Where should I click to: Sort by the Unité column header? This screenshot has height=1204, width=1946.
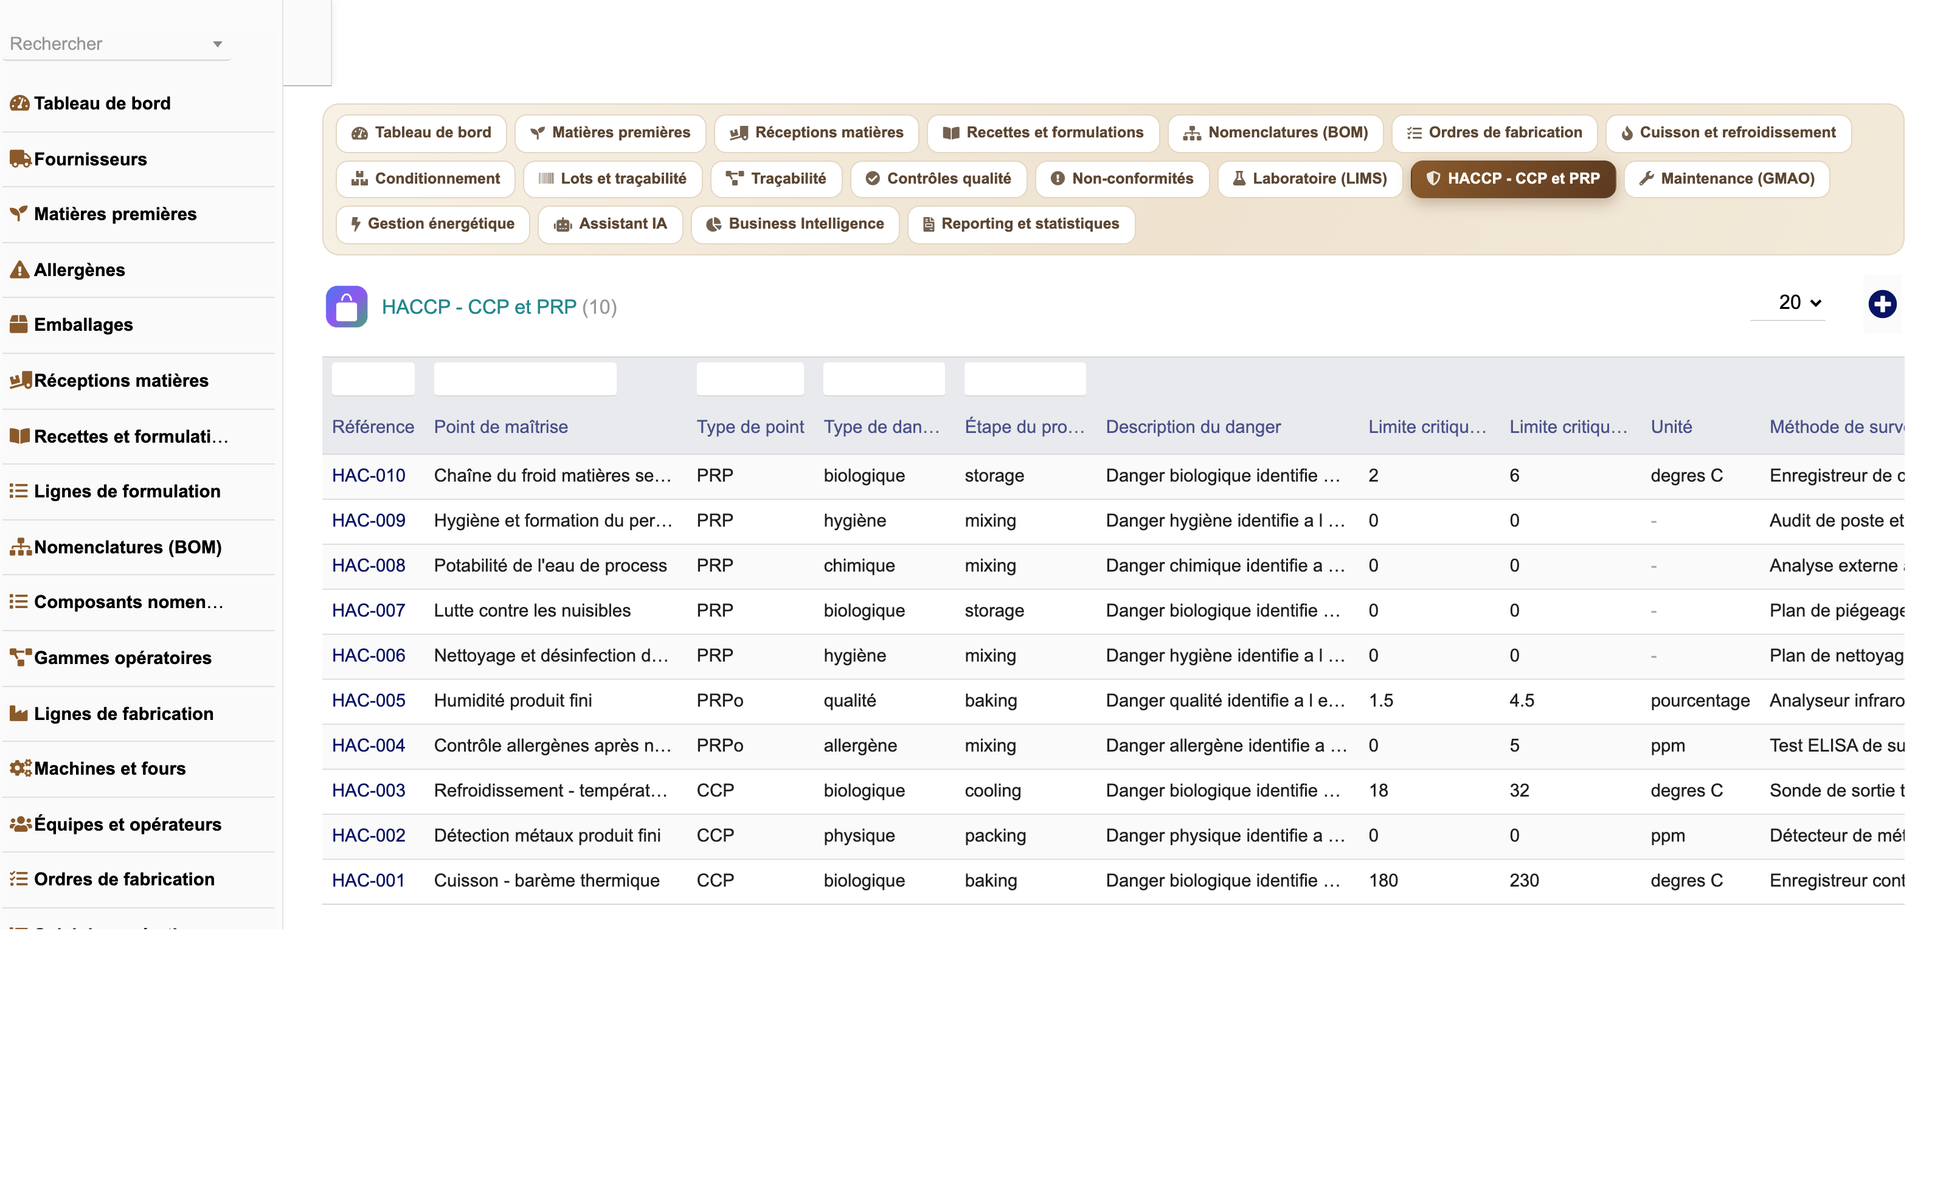coord(1671,427)
